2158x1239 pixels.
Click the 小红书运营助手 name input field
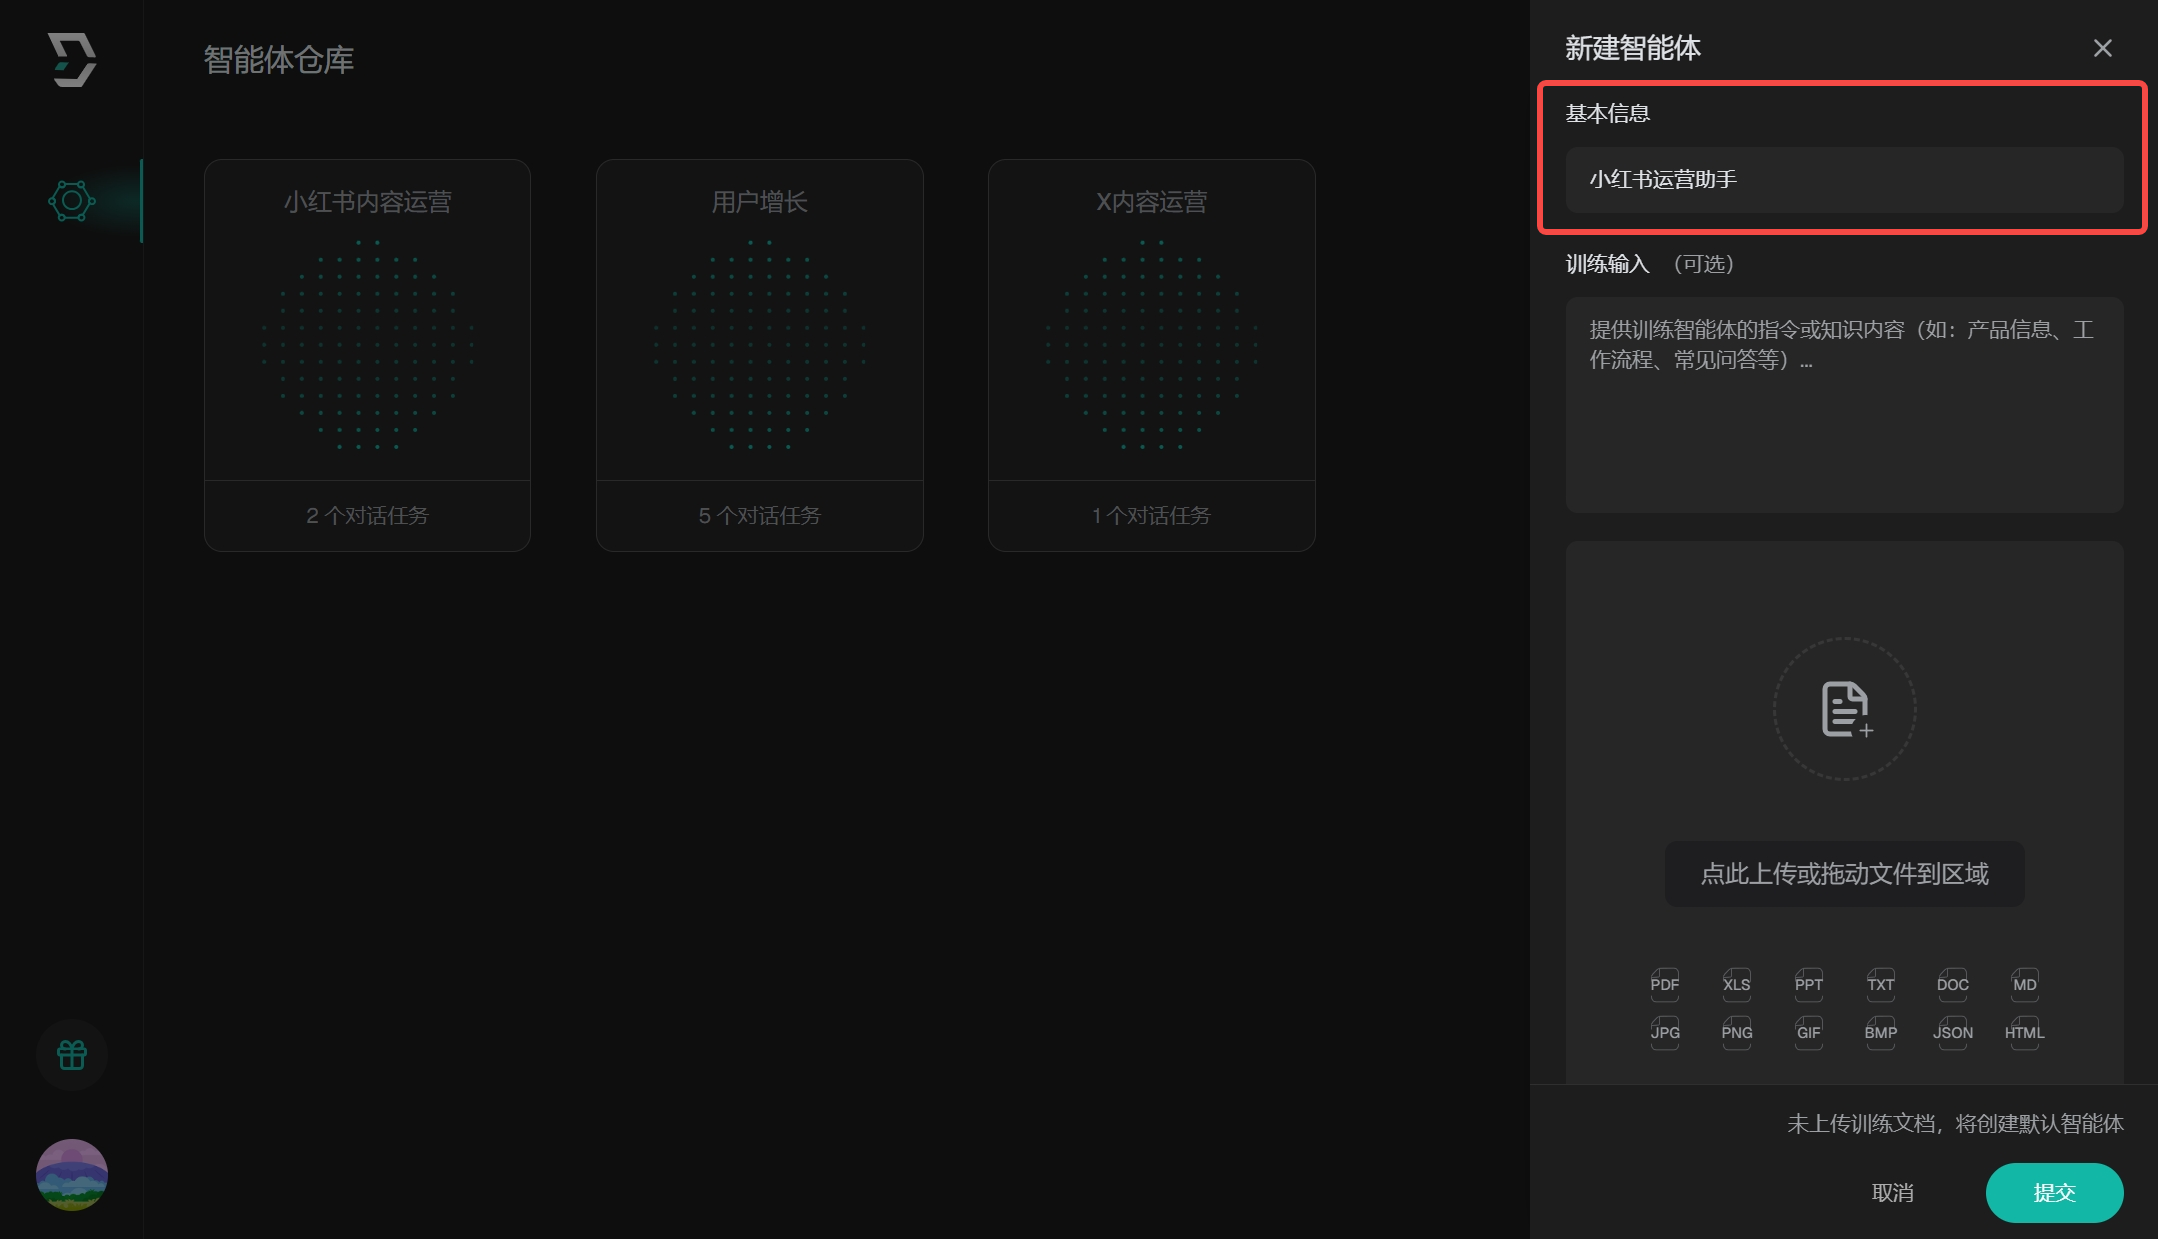pos(1844,180)
